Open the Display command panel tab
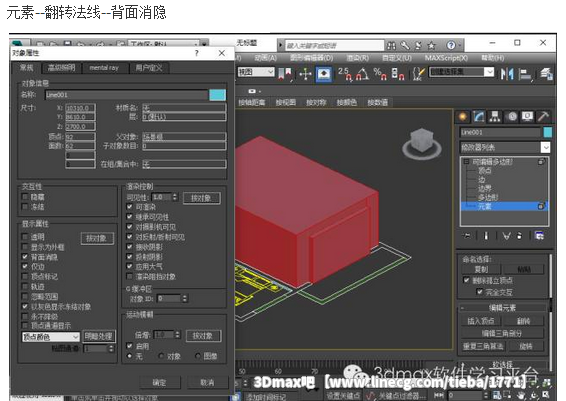The image size is (566, 401). coord(527,117)
